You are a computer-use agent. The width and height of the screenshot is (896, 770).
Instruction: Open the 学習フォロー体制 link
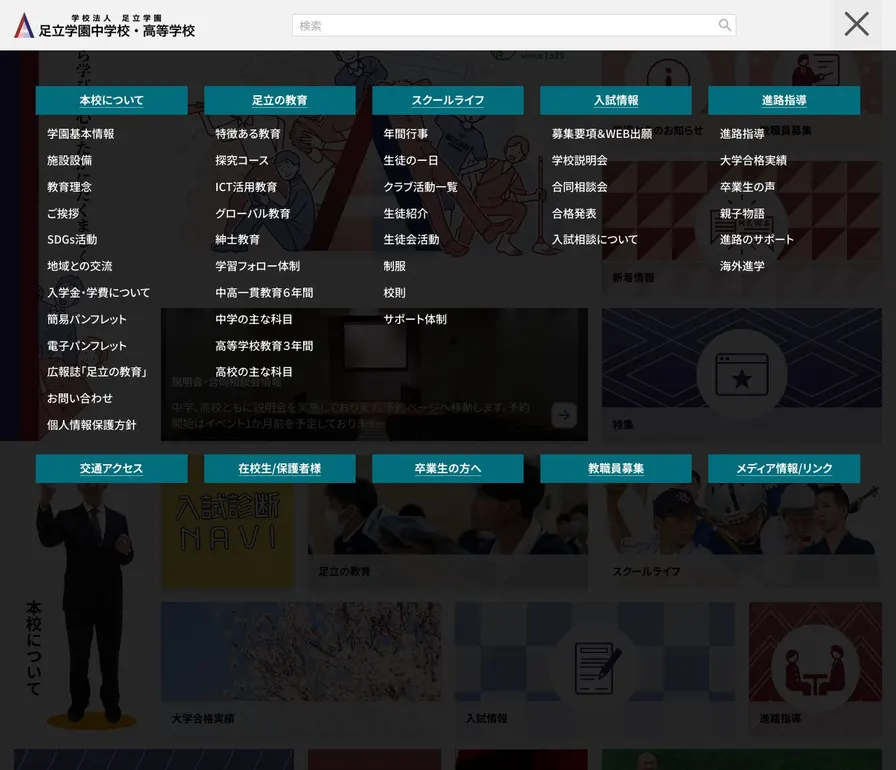[x=257, y=266]
